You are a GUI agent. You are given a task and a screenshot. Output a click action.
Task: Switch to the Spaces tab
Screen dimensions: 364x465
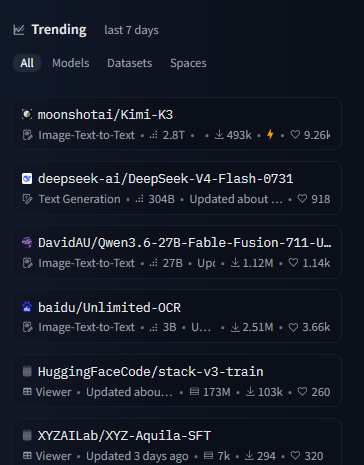(188, 63)
